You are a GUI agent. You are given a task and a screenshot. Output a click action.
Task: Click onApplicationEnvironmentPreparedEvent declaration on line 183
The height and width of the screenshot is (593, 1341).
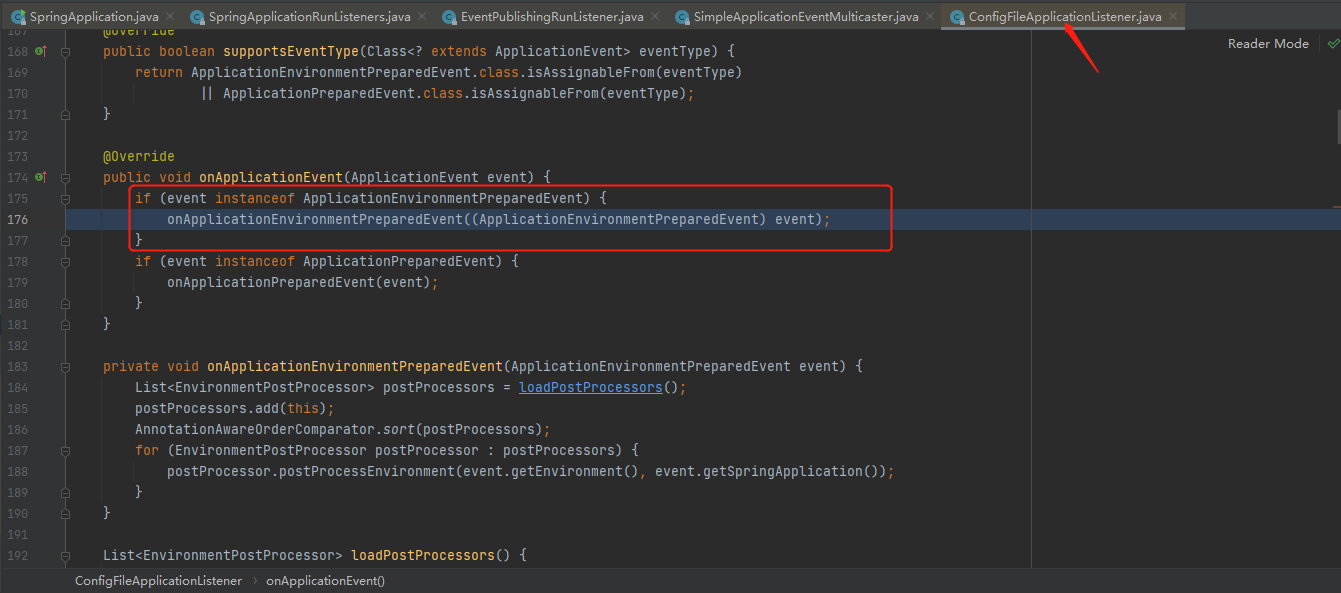tap(355, 366)
